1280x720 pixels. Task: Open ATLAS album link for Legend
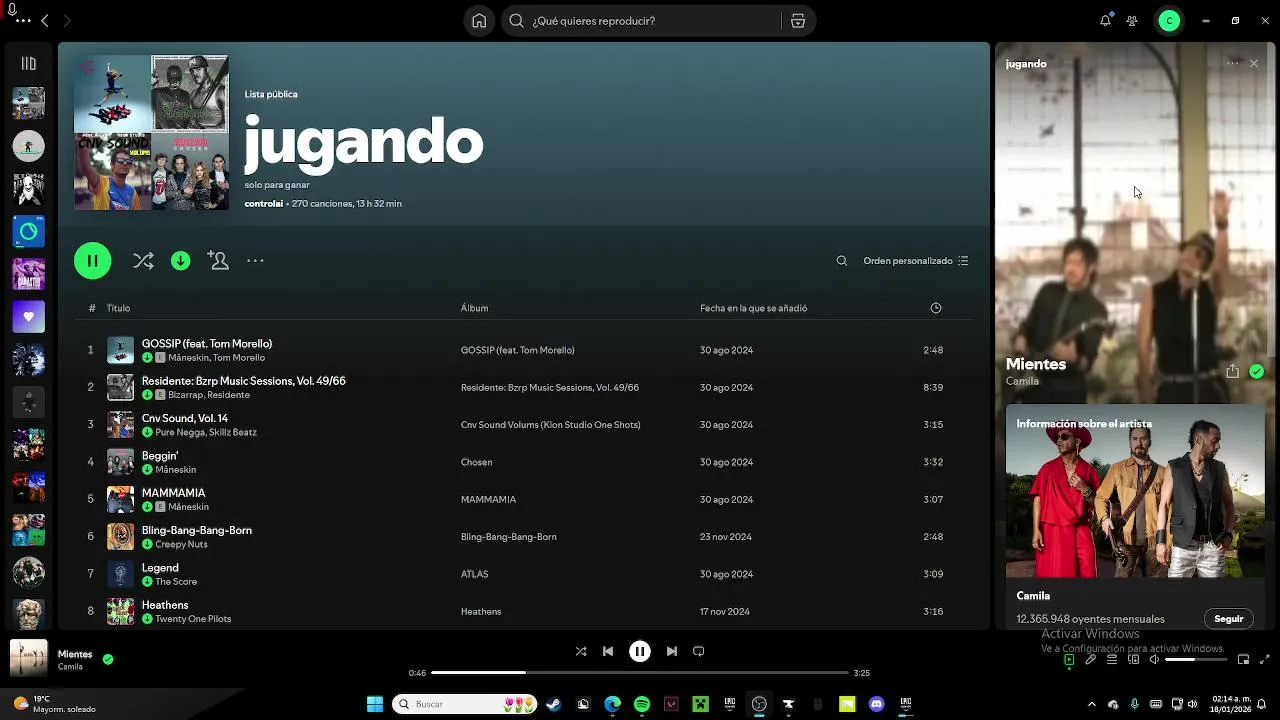click(474, 574)
